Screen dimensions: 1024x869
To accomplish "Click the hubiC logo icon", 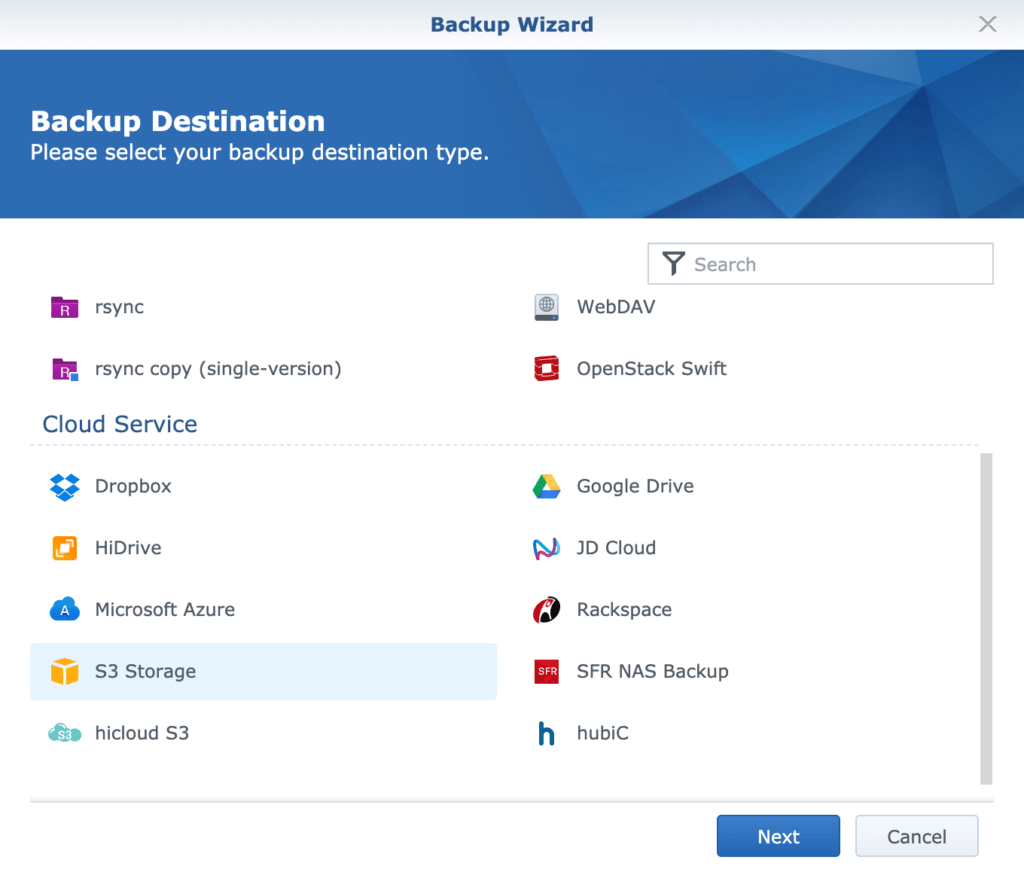I will [546, 734].
